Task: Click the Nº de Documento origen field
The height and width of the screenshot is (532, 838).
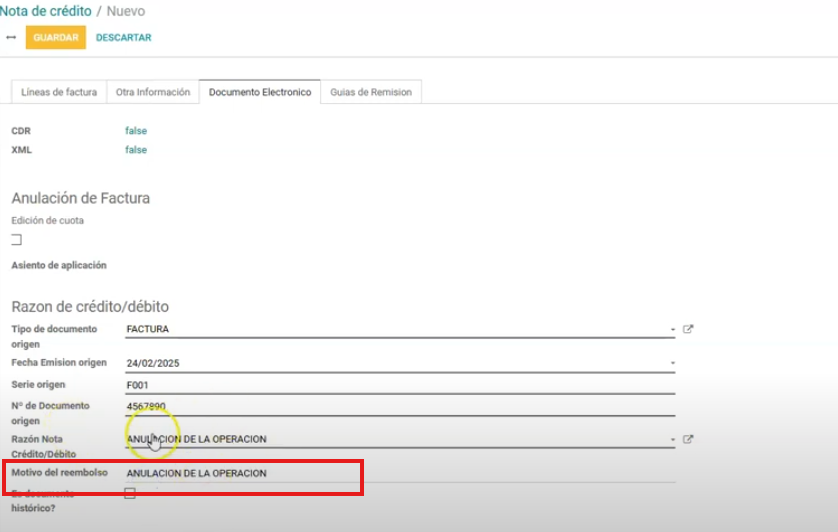Action: coord(400,406)
